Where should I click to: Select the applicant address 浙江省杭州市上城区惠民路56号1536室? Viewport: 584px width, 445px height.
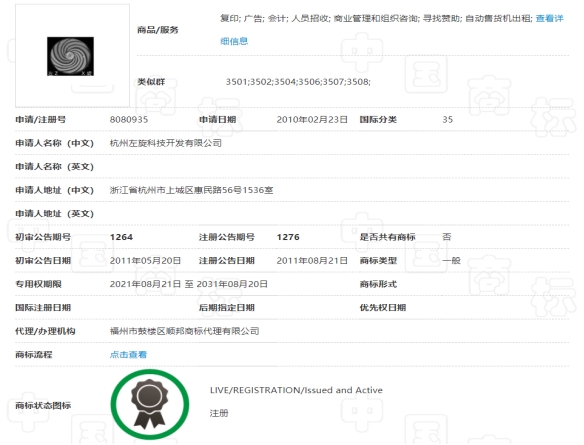click(x=191, y=190)
